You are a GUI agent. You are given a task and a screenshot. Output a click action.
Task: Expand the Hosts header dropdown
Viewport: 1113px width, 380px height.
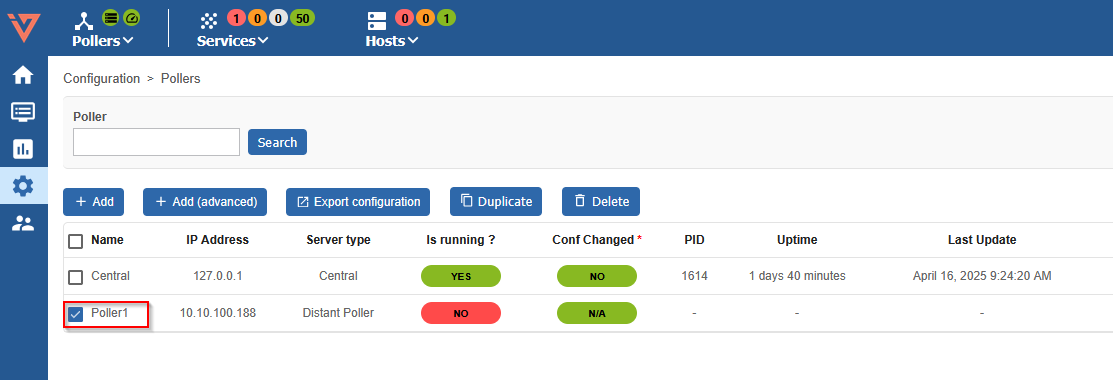click(x=392, y=41)
